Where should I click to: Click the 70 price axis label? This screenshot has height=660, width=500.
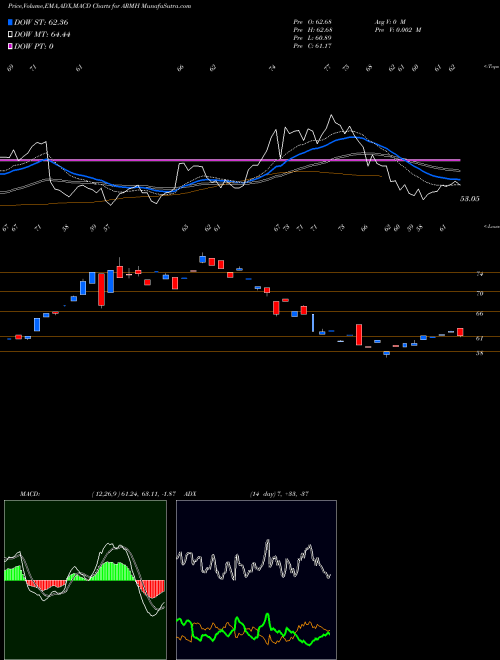pyautogui.click(x=479, y=293)
